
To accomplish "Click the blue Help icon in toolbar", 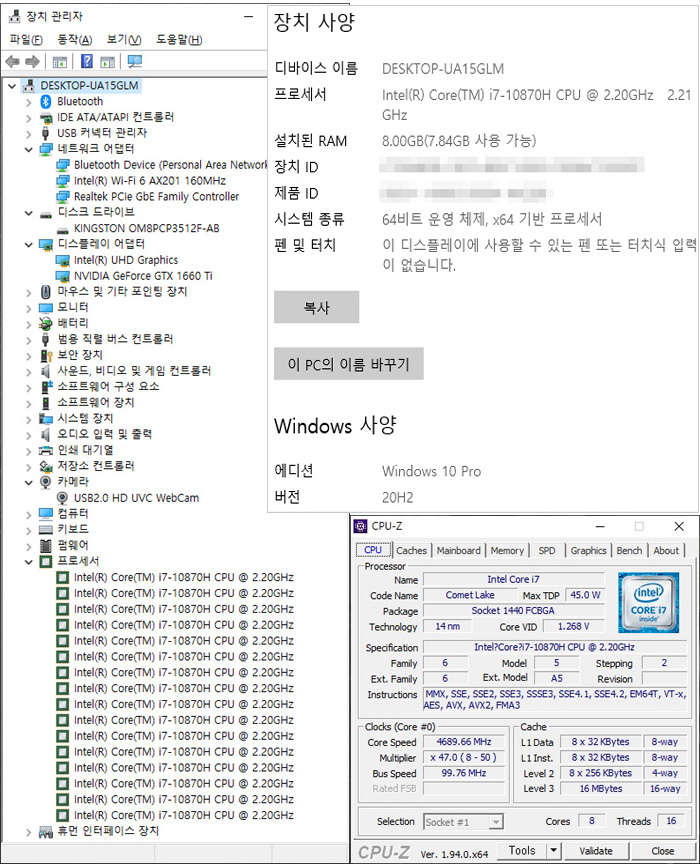I will tap(87, 61).
